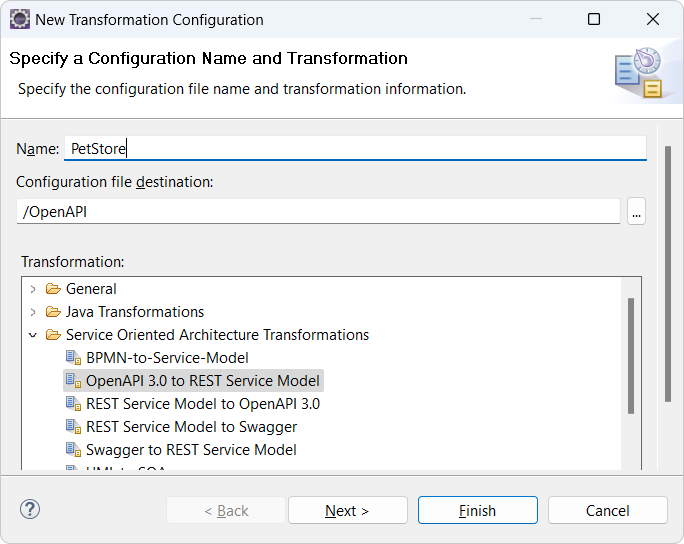Viewport: 684px width, 544px height.
Task: Go to the Next wizard page
Action: click(x=348, y=510)
